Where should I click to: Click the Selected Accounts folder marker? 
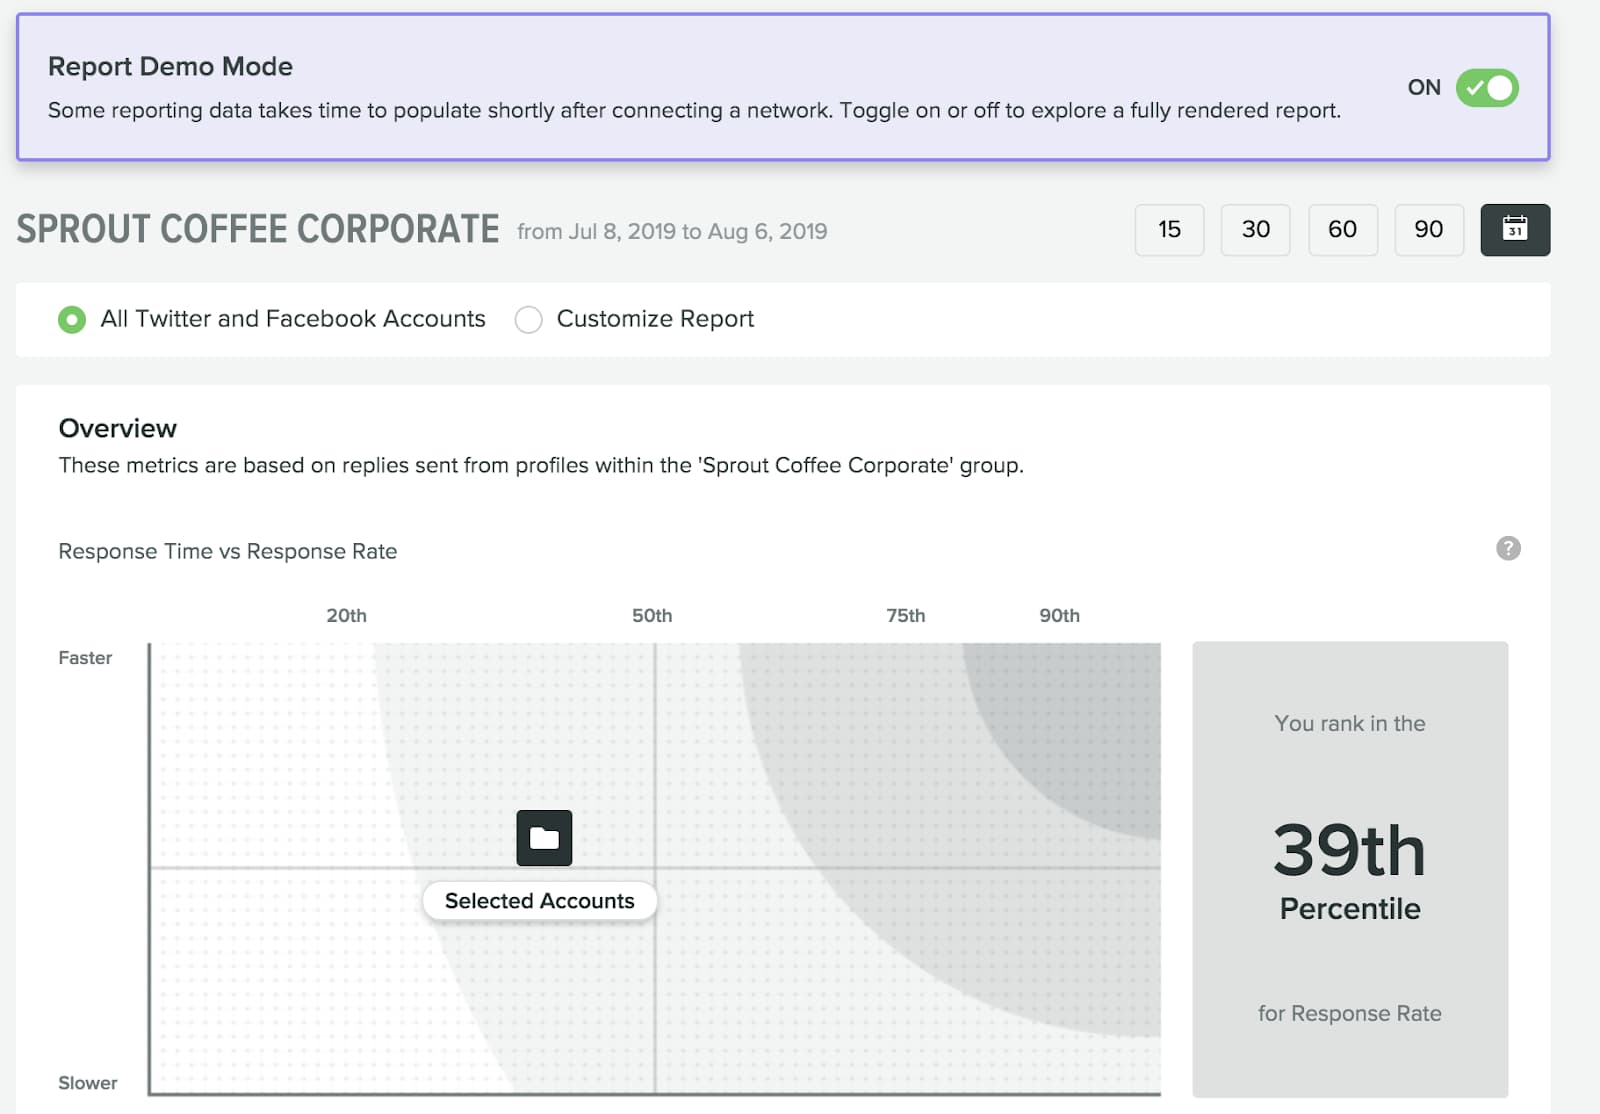[544, 838]
